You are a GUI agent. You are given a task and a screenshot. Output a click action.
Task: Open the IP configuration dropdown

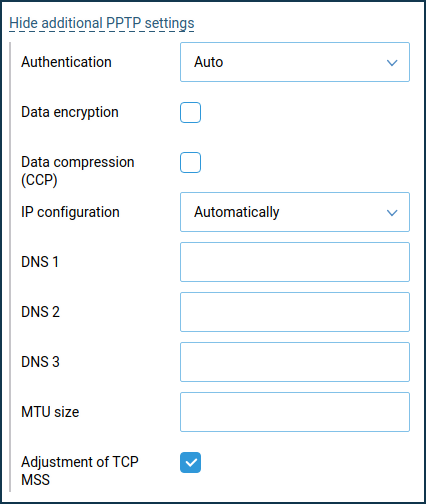[295, 212]
